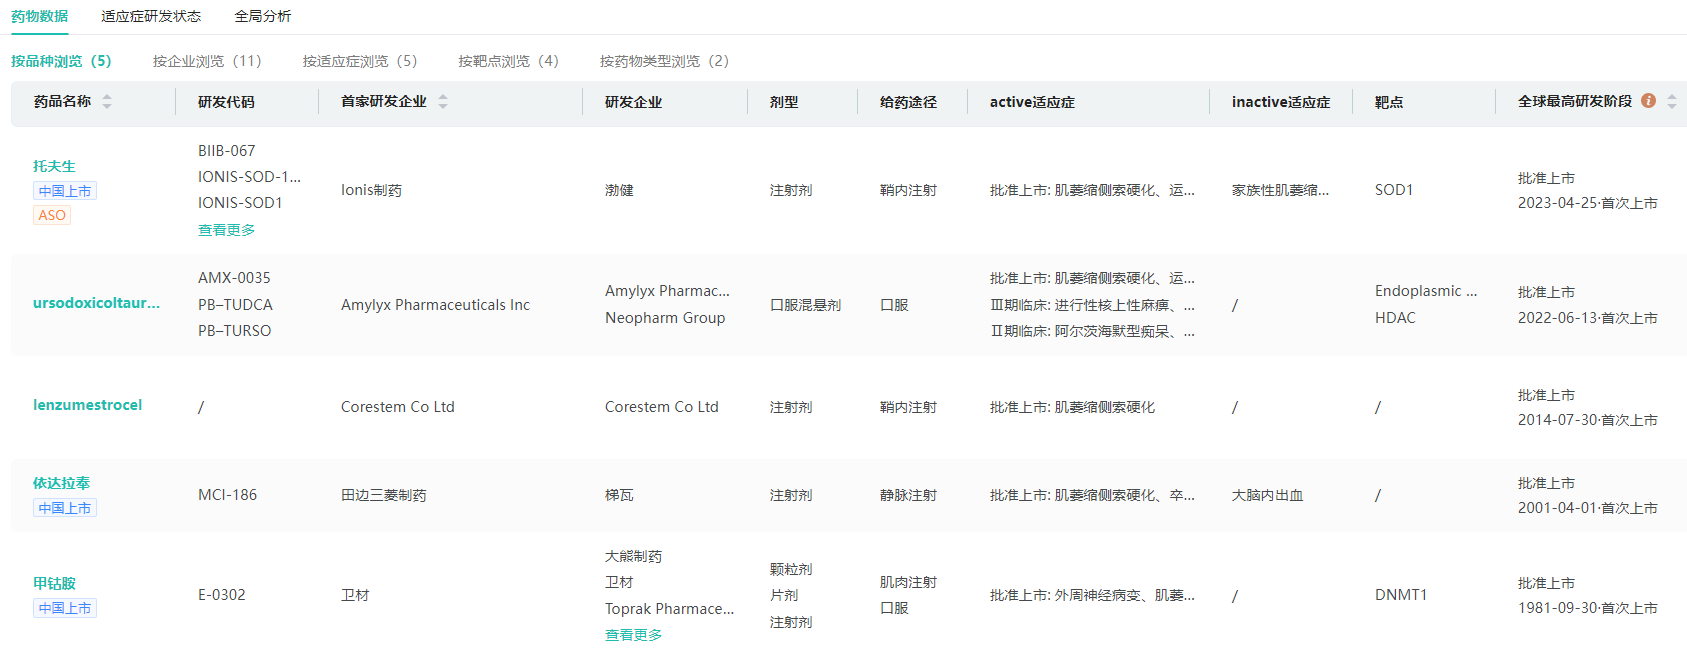Sort by 首家研发企业 column arrows
The height and width of the screenshot is (648, 1687).
point(443,102)
